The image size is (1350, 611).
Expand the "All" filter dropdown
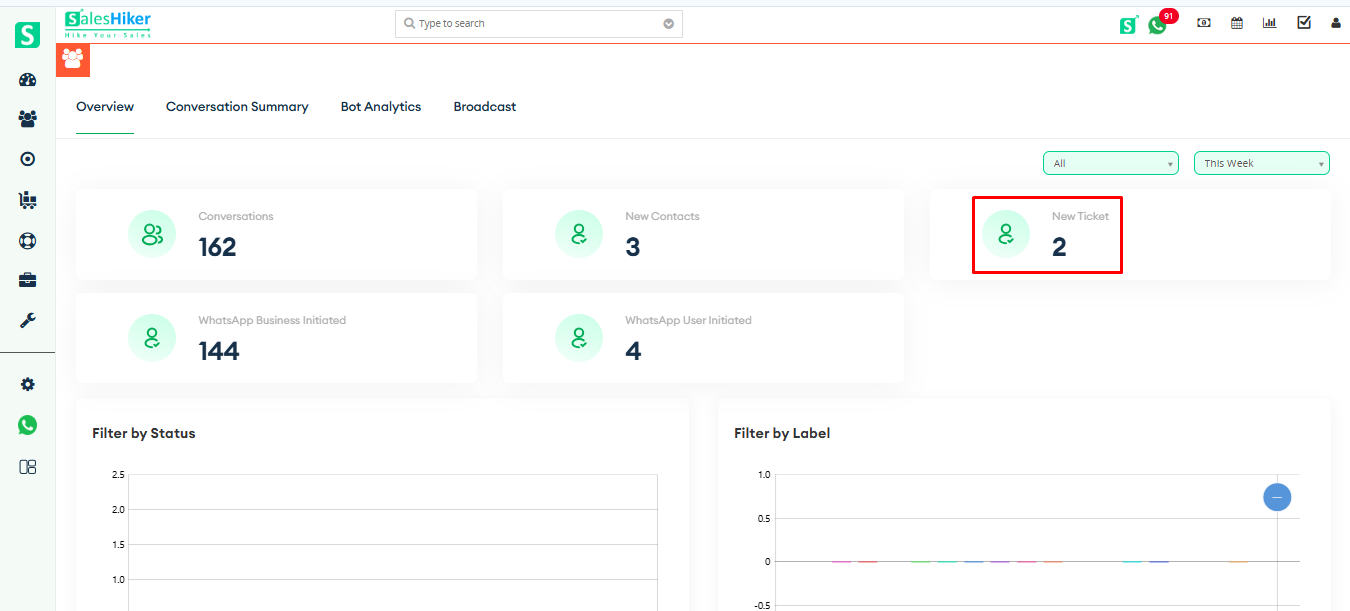point(1110,163)
